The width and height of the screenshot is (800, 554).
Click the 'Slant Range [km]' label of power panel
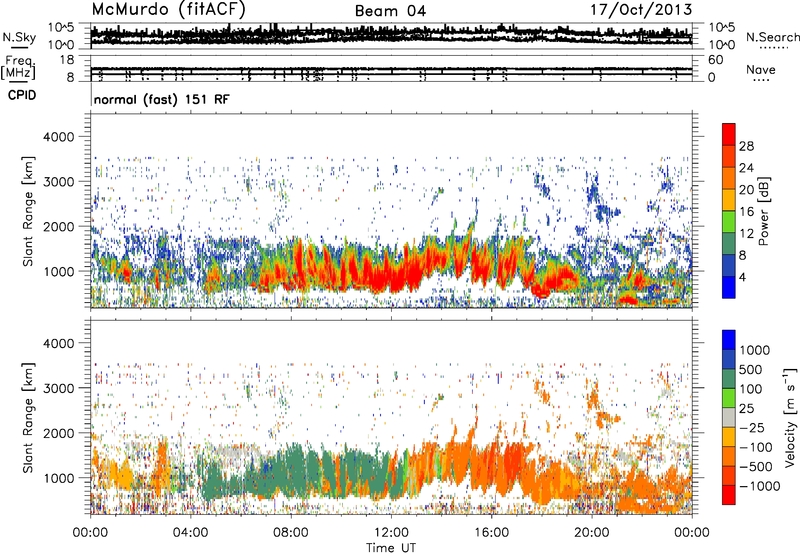[x=29, y=211]
